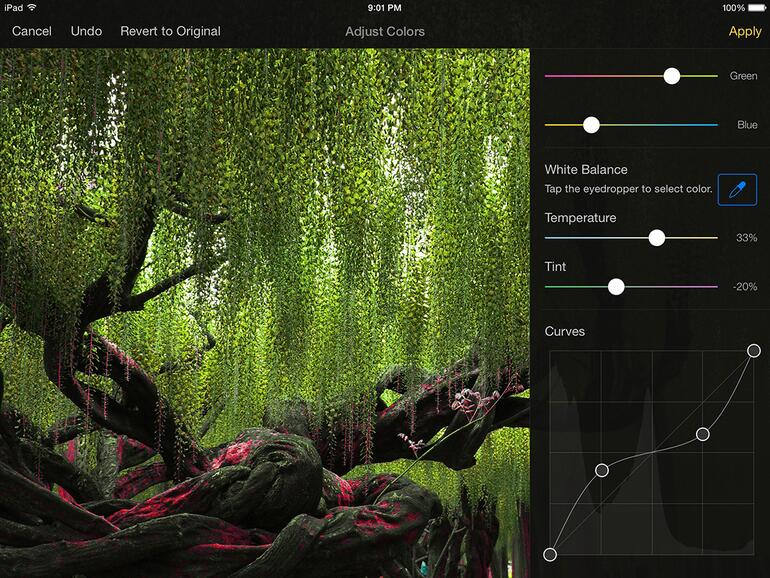
Task: Tap the Wi-Fi status icon
Action: click(32, 7)
